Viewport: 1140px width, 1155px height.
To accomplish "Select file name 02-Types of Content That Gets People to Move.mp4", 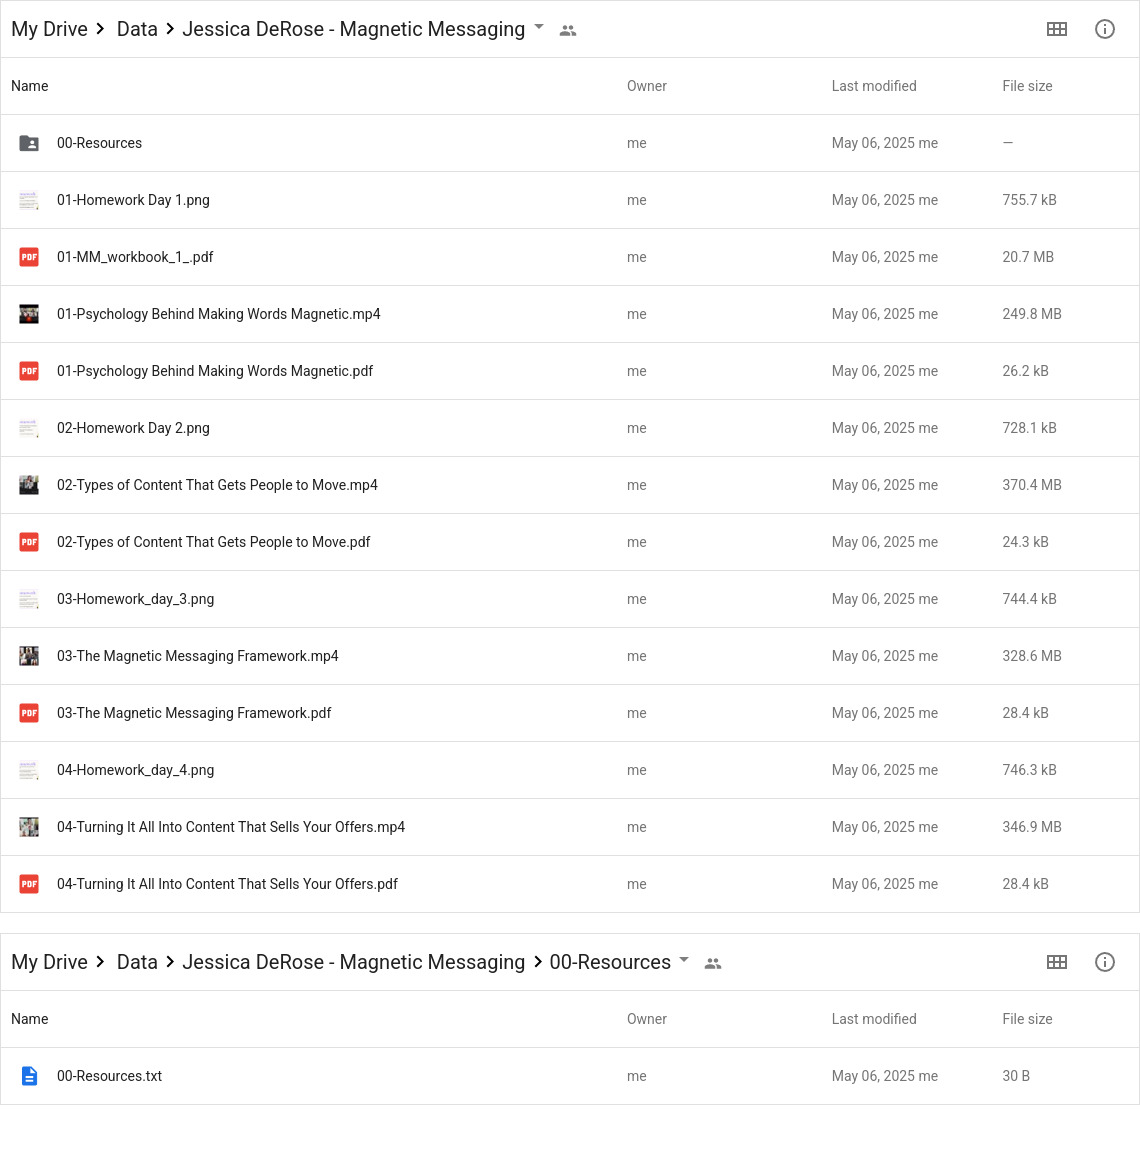I will 217,485.
